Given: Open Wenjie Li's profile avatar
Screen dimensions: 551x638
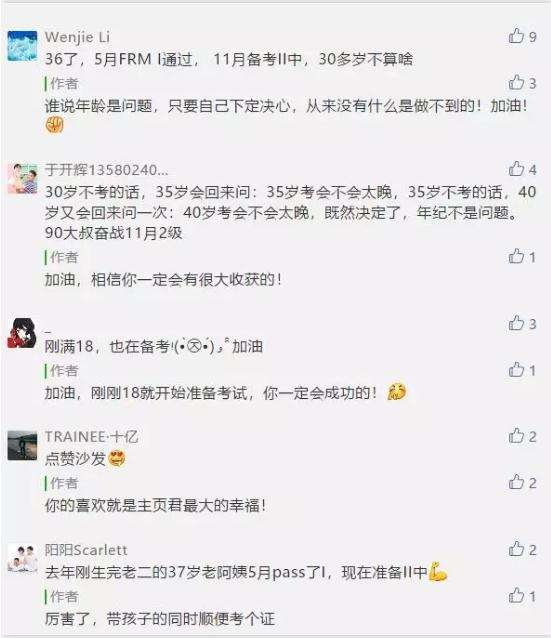Looking at the screenshot, I should (x=22, y=46).
